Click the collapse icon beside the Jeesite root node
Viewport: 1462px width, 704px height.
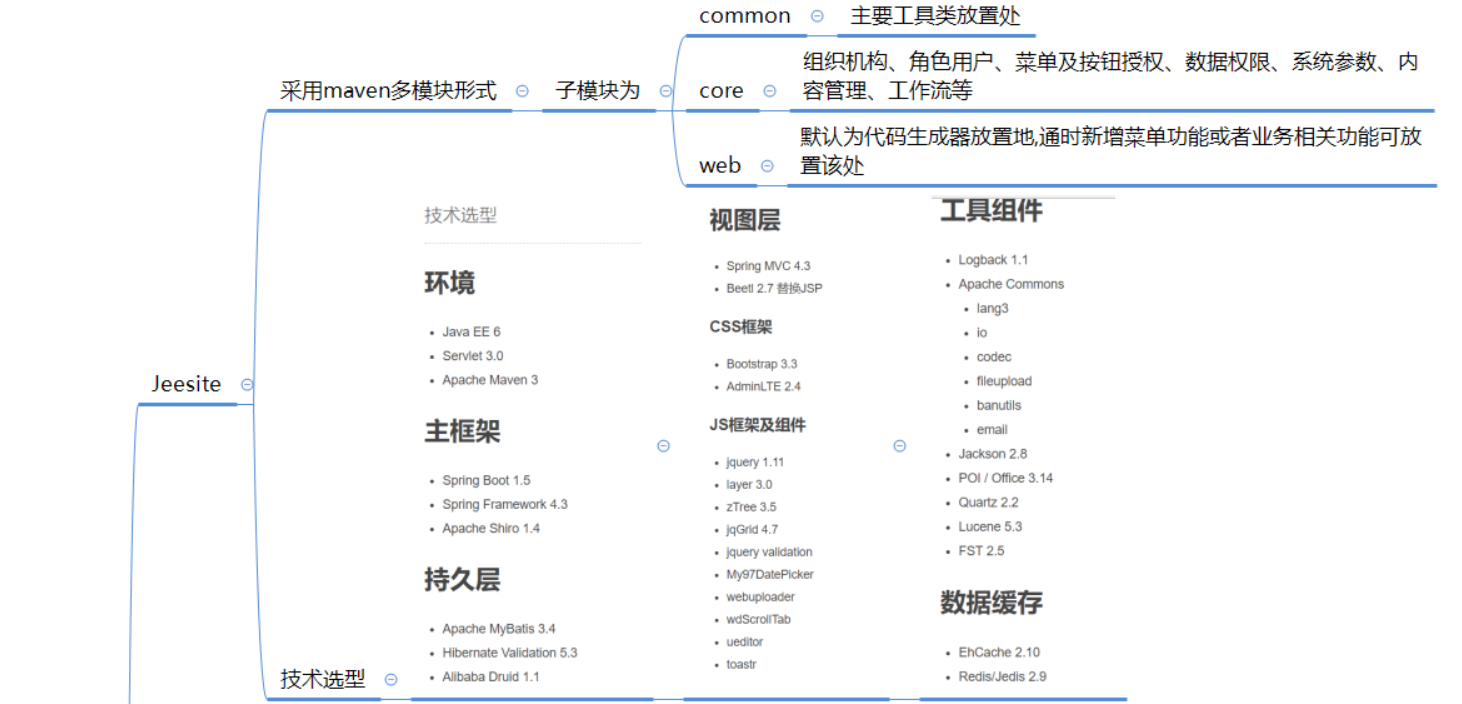coord(248,383)
